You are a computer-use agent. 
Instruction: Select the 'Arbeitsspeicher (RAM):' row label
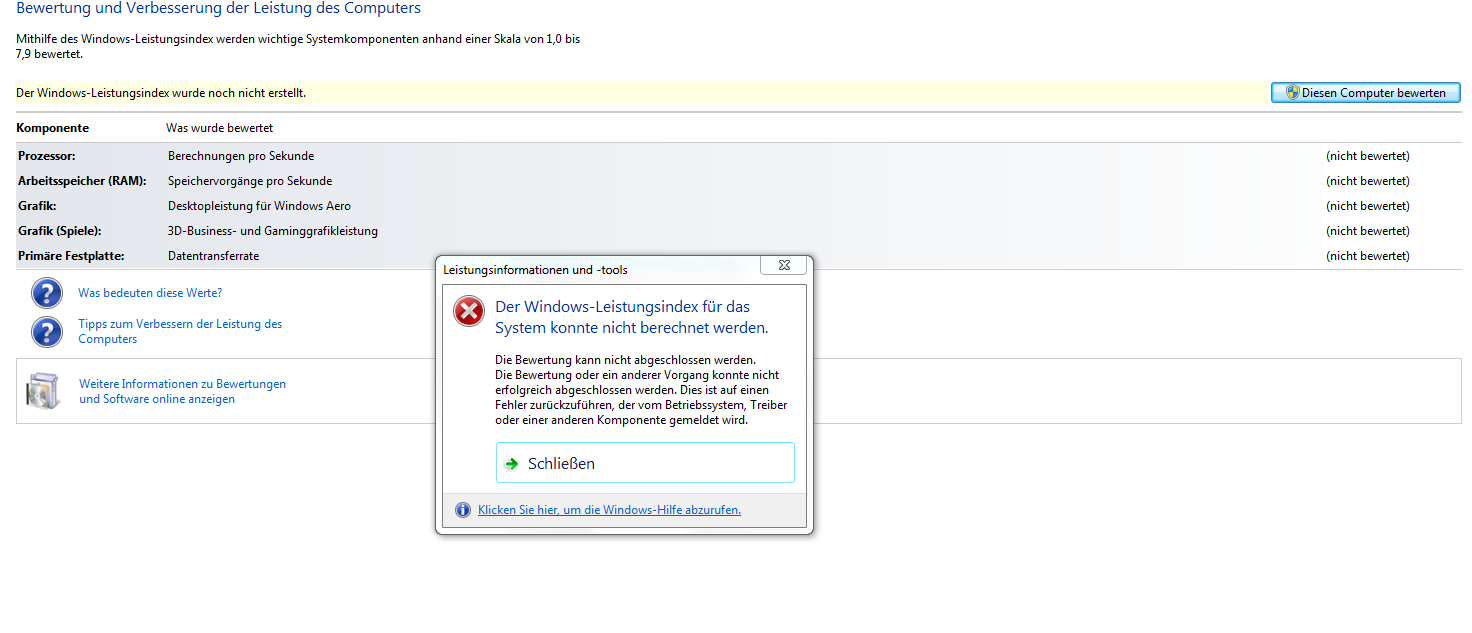82,181
